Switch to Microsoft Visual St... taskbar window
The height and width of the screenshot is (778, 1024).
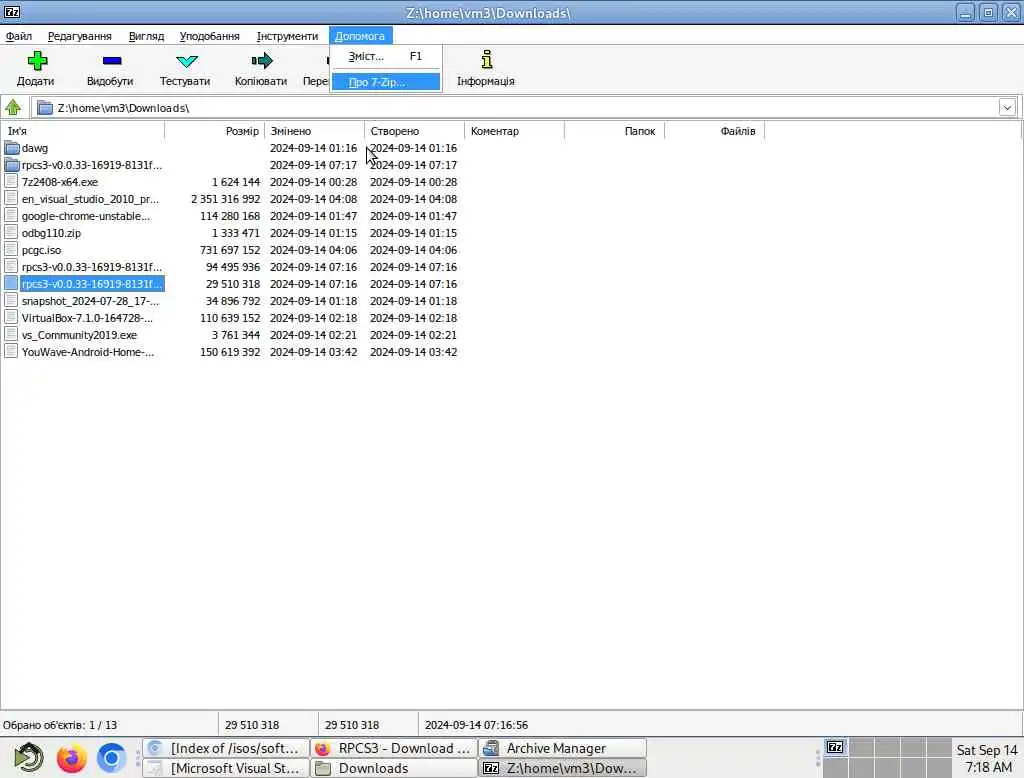click(x=225, y=768)
